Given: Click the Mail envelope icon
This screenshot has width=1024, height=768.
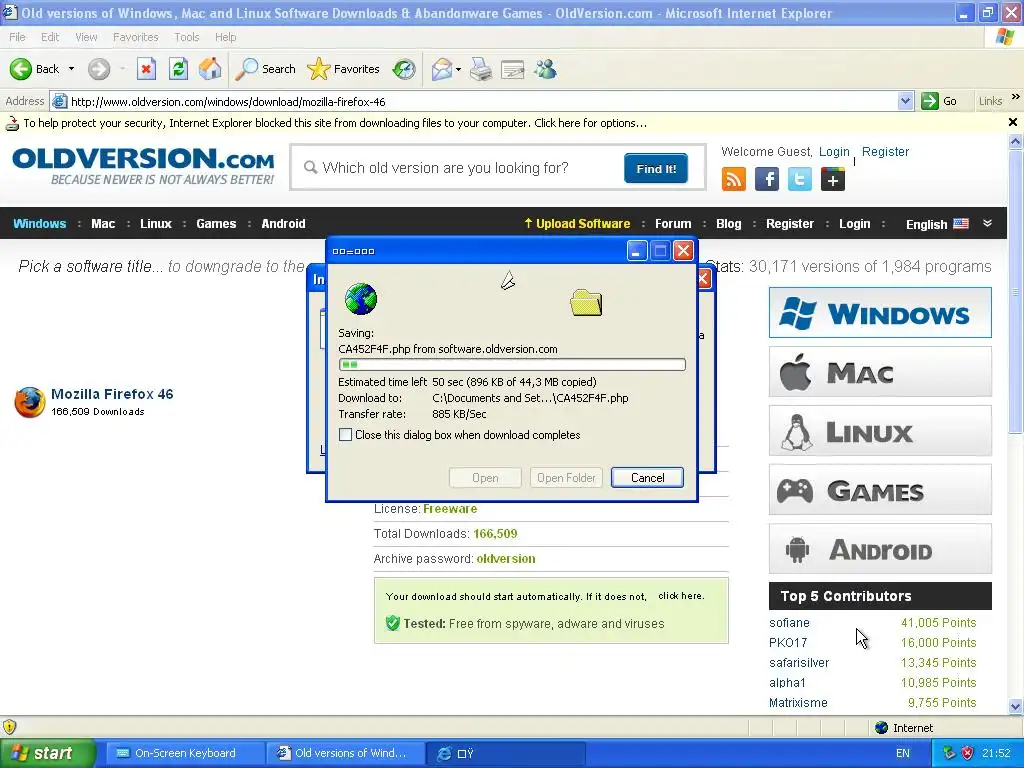Looking at the screenshot, I should coord(442,69).
